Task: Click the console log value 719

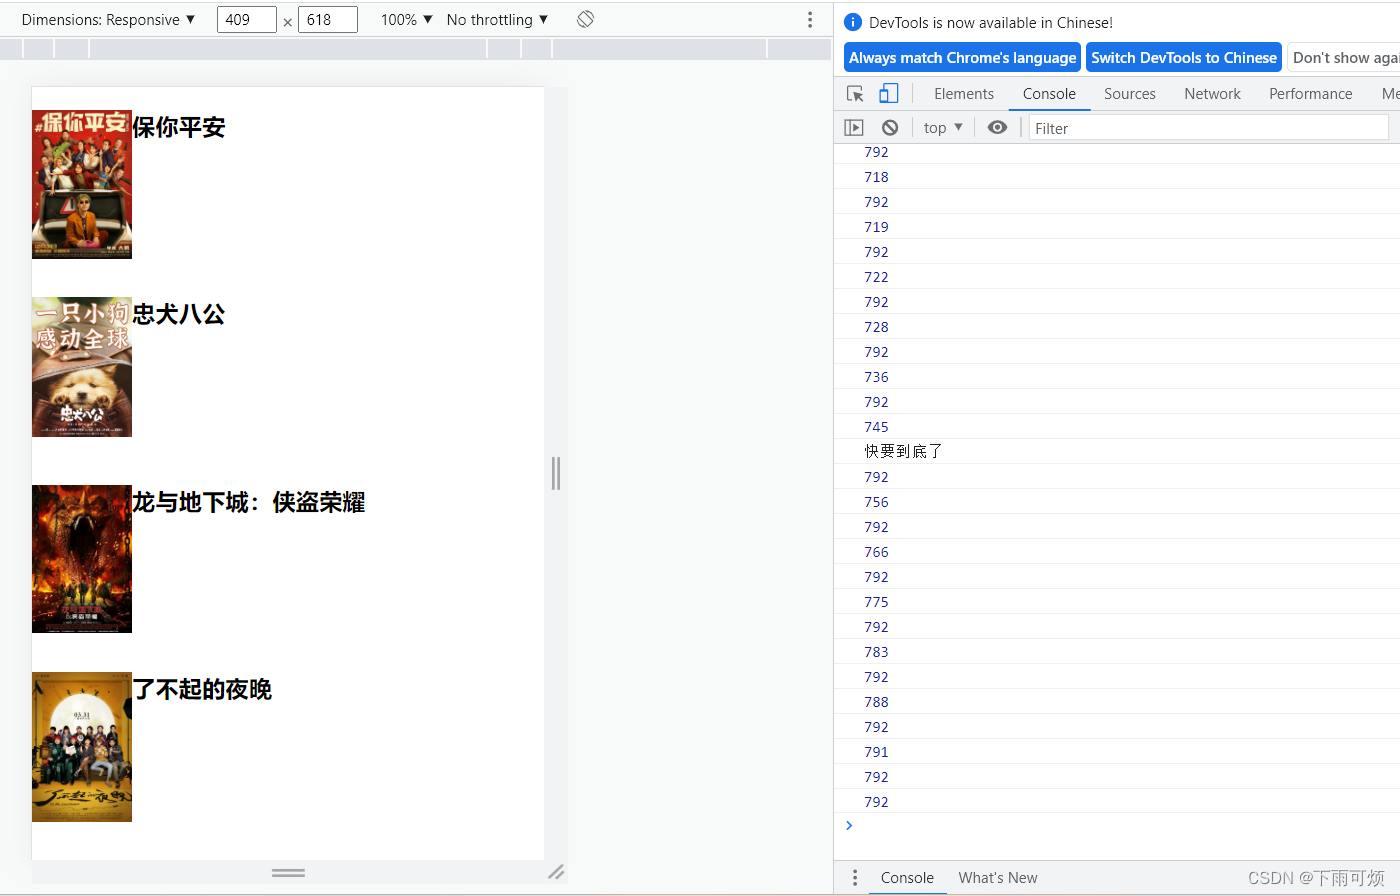Action: (x=876, y=227)
